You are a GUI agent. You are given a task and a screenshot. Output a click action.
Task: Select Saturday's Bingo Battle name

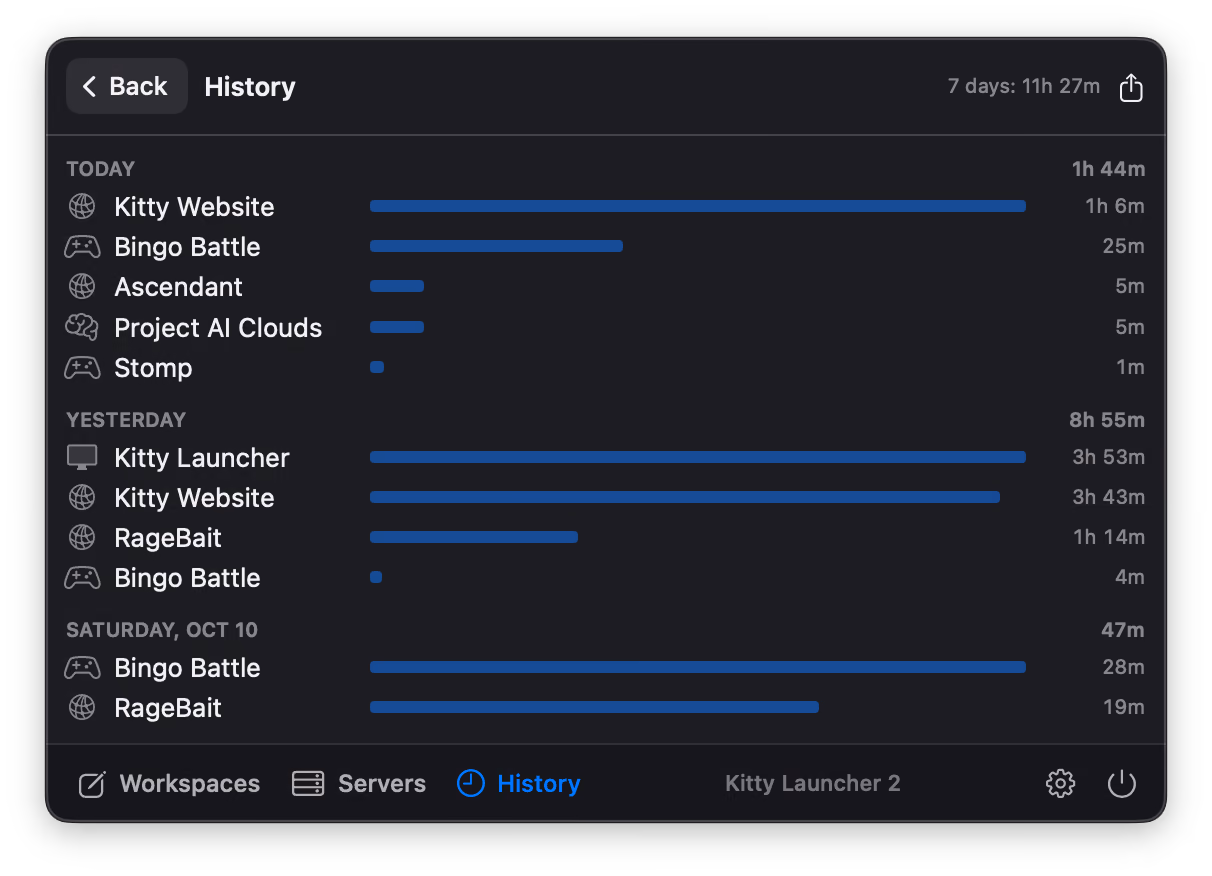(187, 668)
